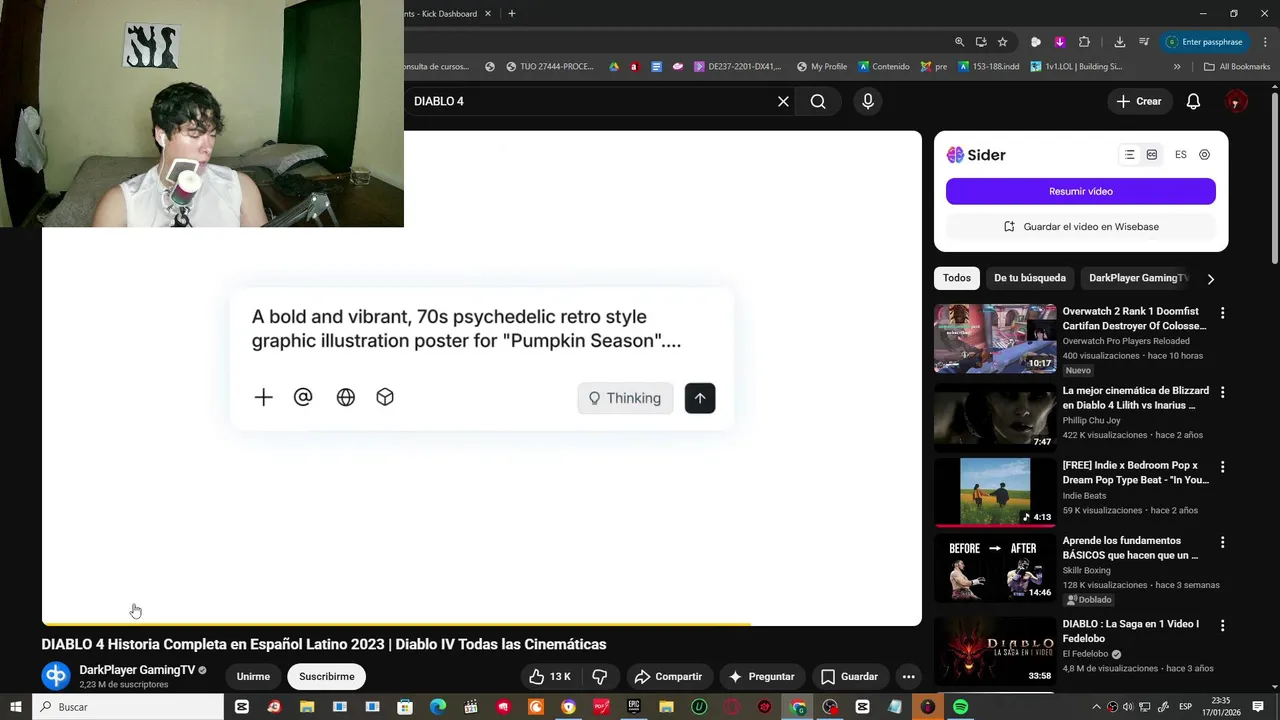The height and width of the screenshot is (720, 1280).
Task: Open YouTube notifications bell
Action: coord(1193,101)
